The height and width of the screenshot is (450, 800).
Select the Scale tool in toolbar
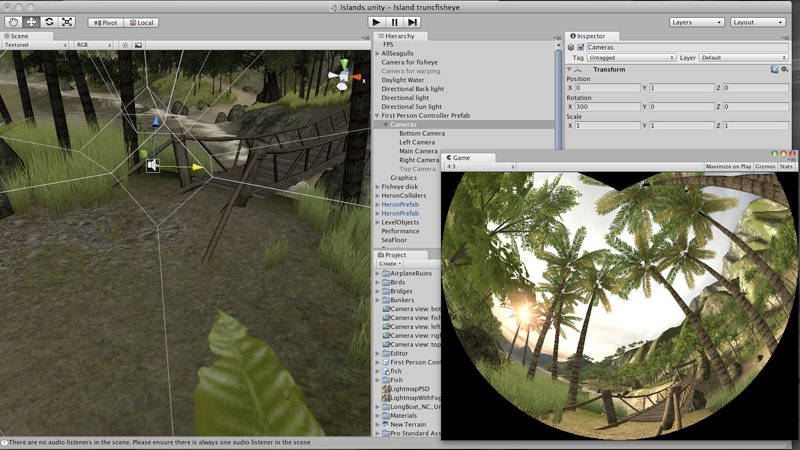[67, 21]
